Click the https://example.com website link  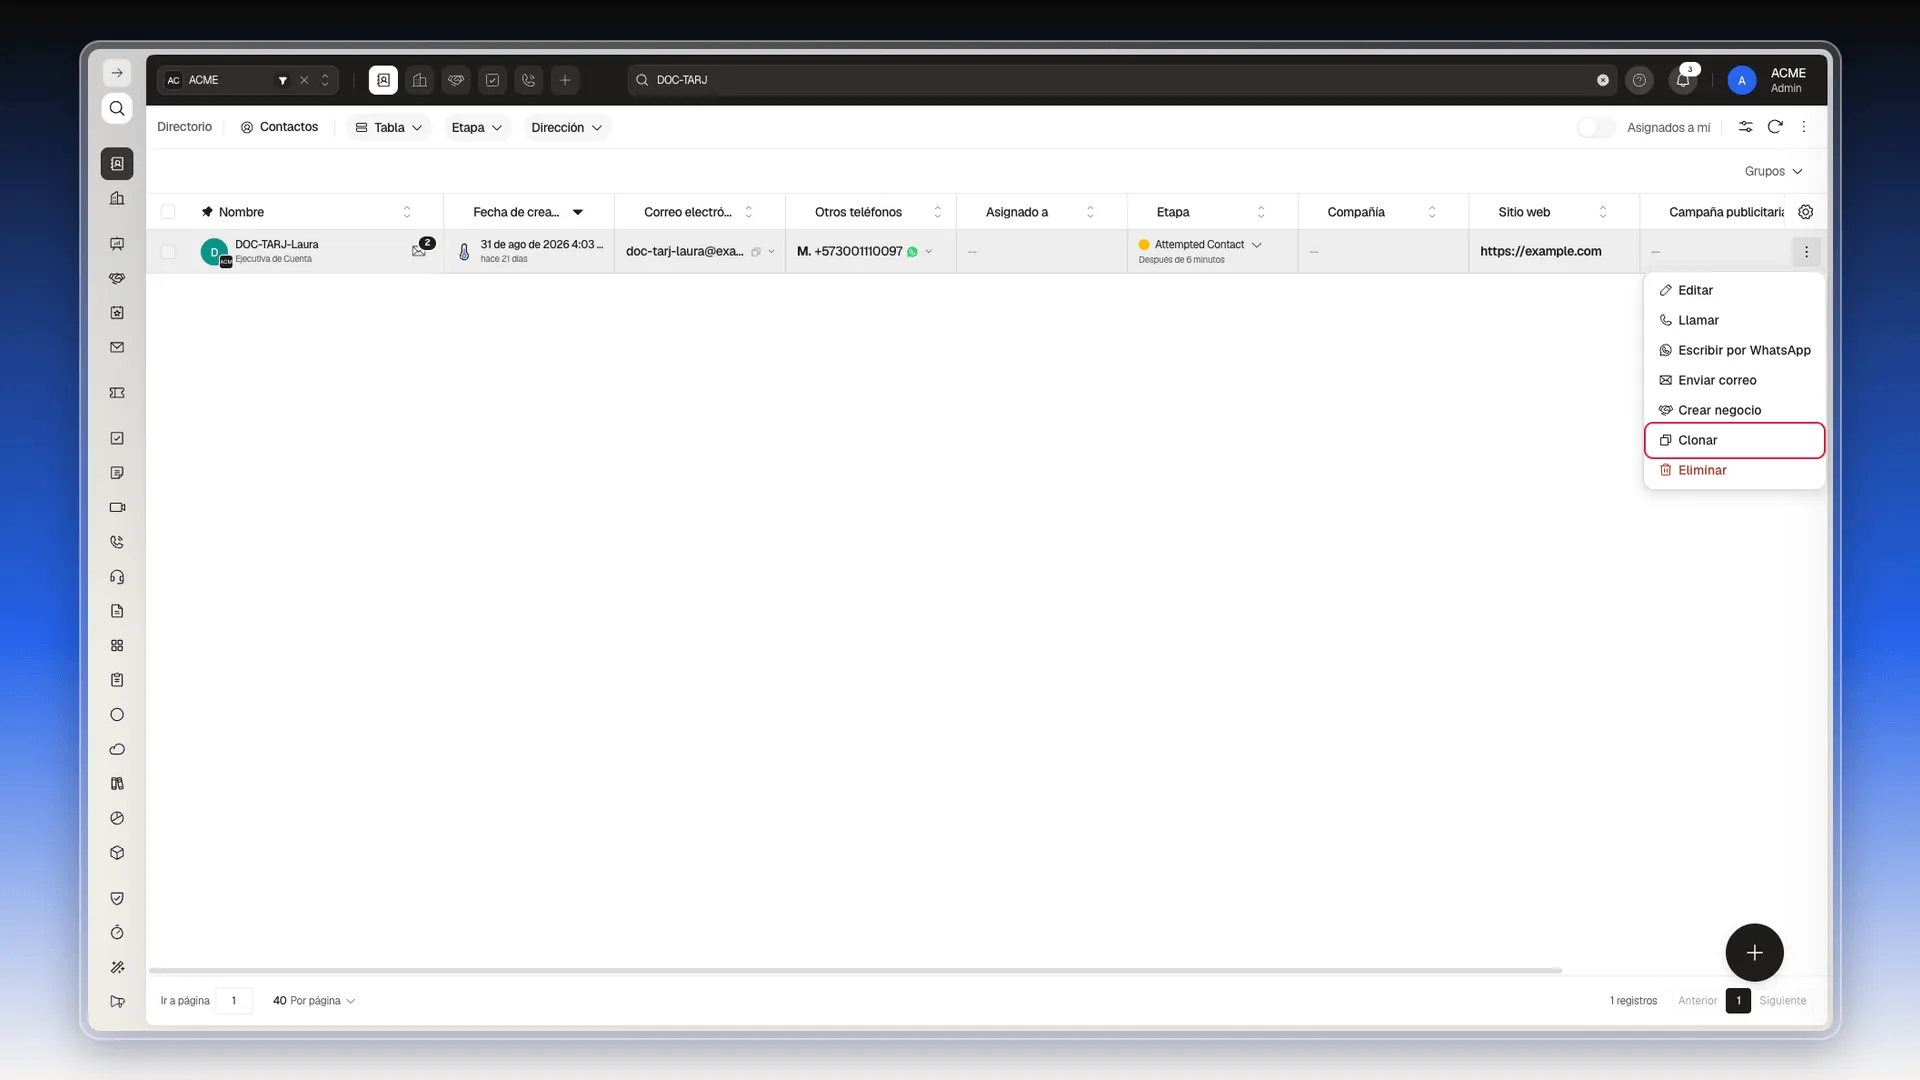[1540, 251]
